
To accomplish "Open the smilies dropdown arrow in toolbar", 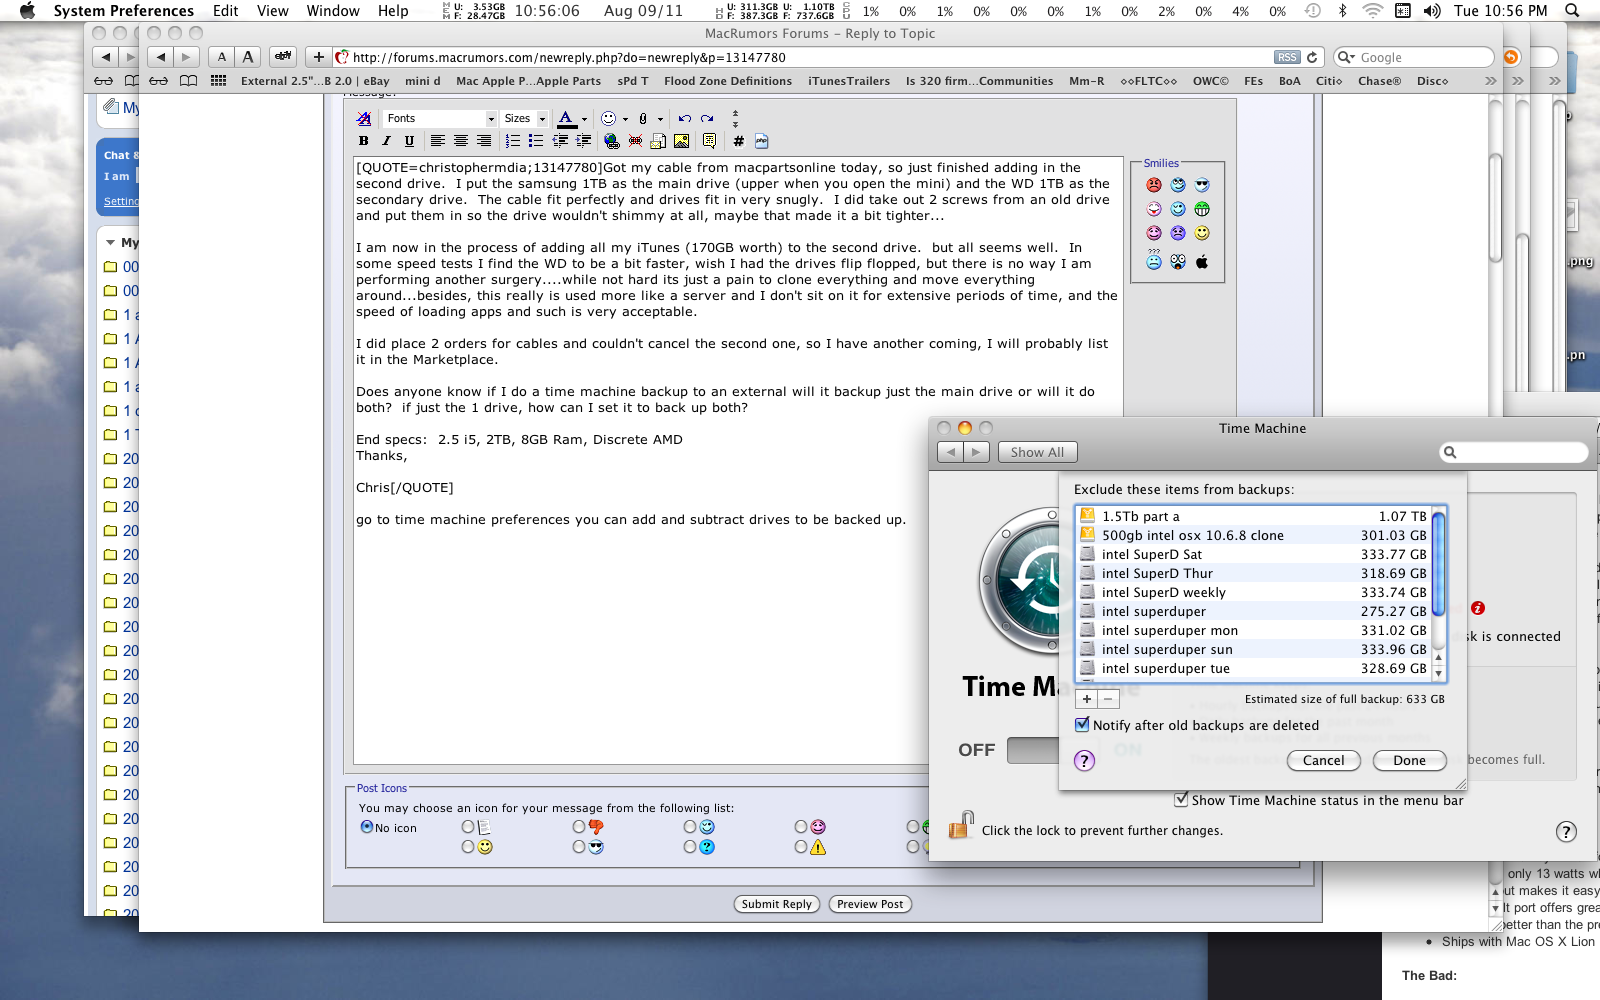I will pyautogui.click(x=626, y=119).
